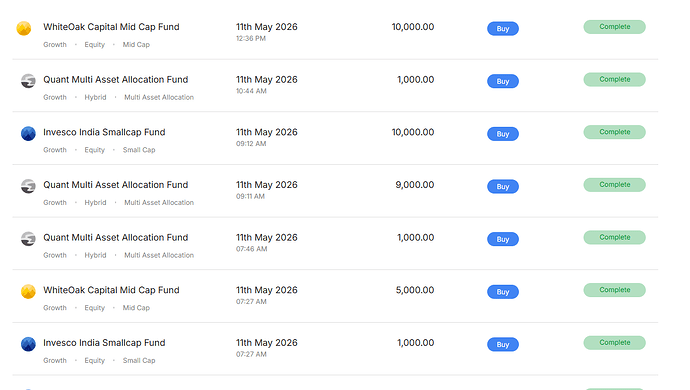Click Buy badge for Quant 10:44 AM order
The width and height of the screenshot is (690, 390).
tap(503, 81)
